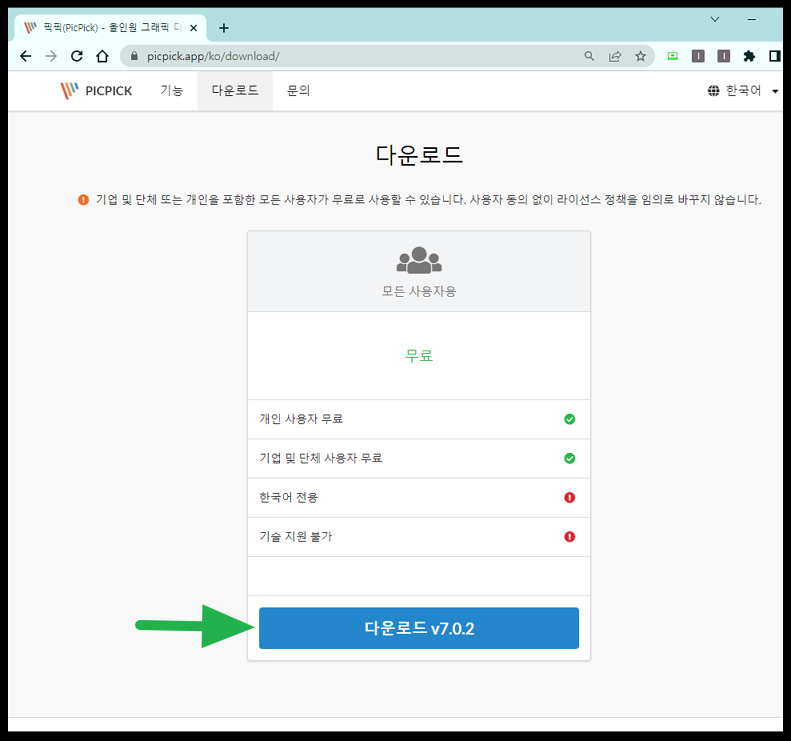791x741 pixels.
Task: Click the 다운로드 v7.0.2 button
Action: [419, 628]
